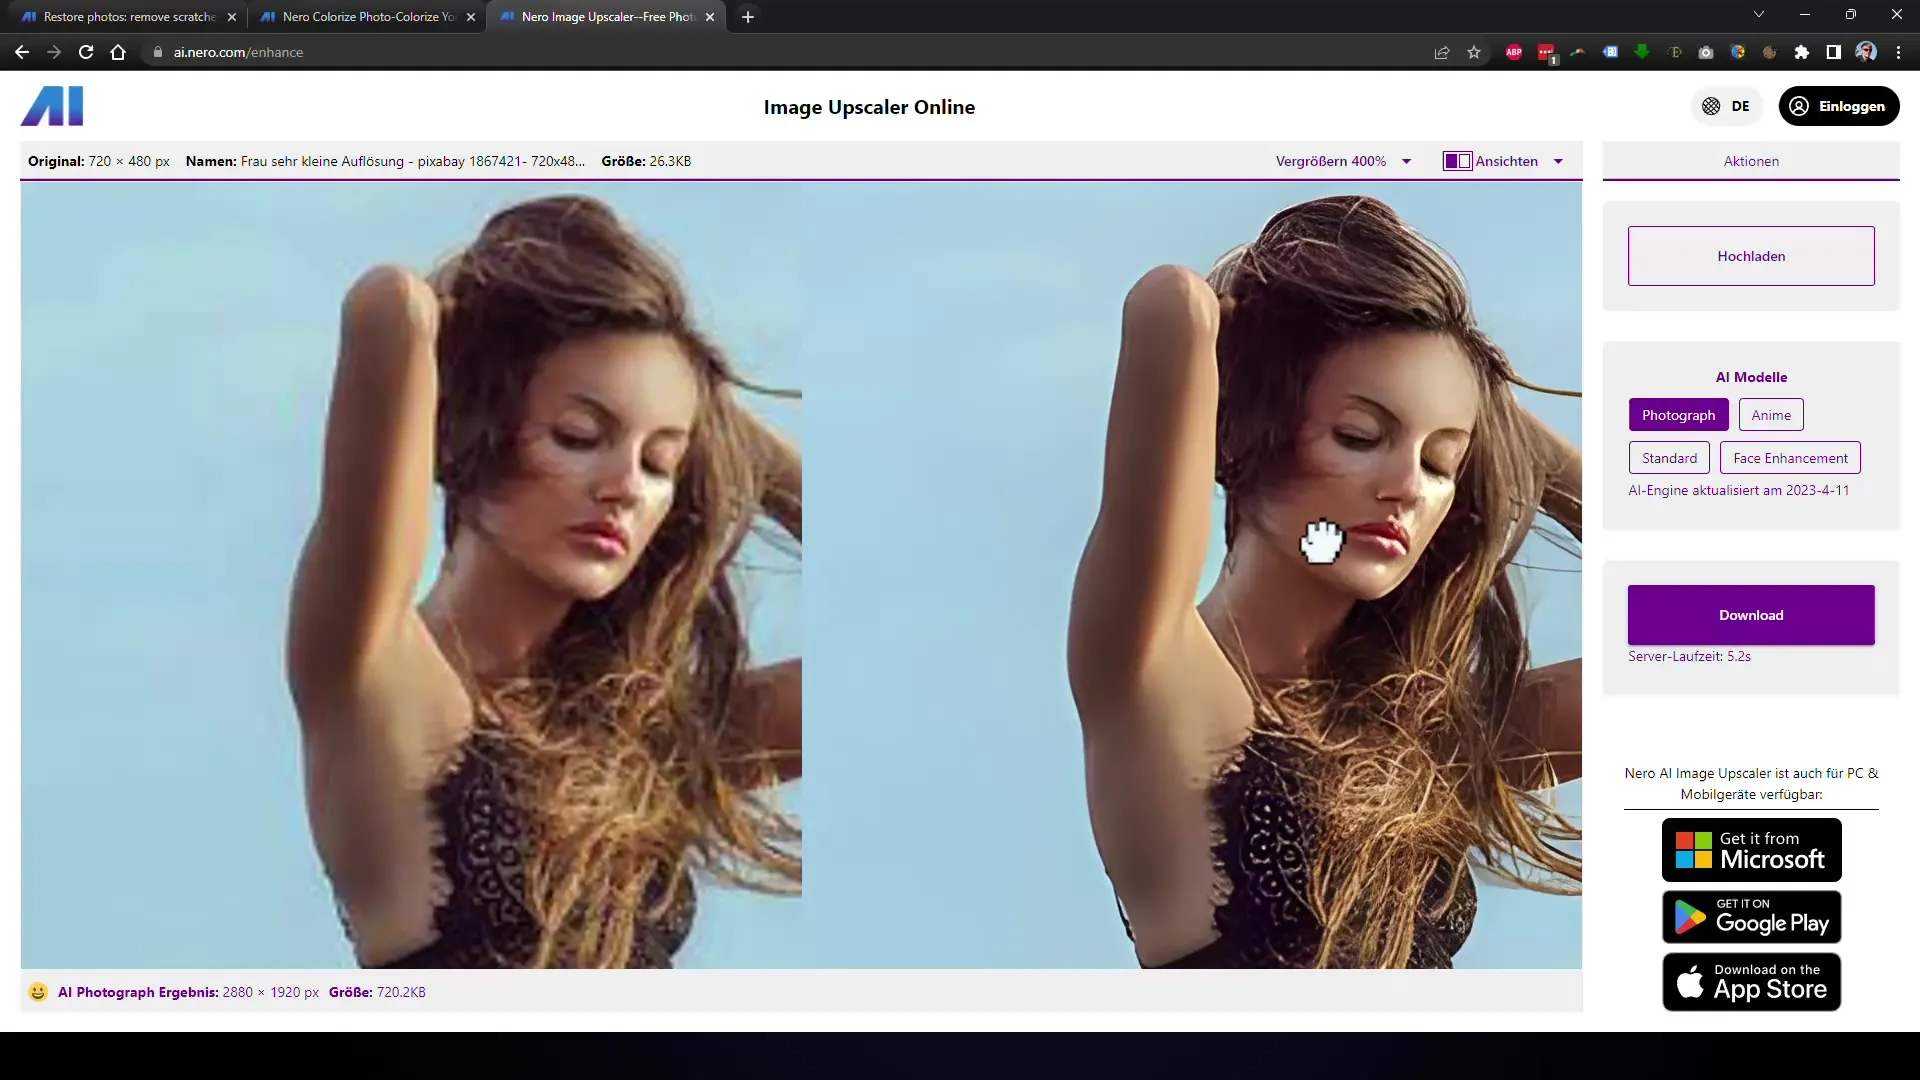Screen dimensions: 1920x1080
Task: Click the Google Play download icon
Action: click(x=1751, y=915)
